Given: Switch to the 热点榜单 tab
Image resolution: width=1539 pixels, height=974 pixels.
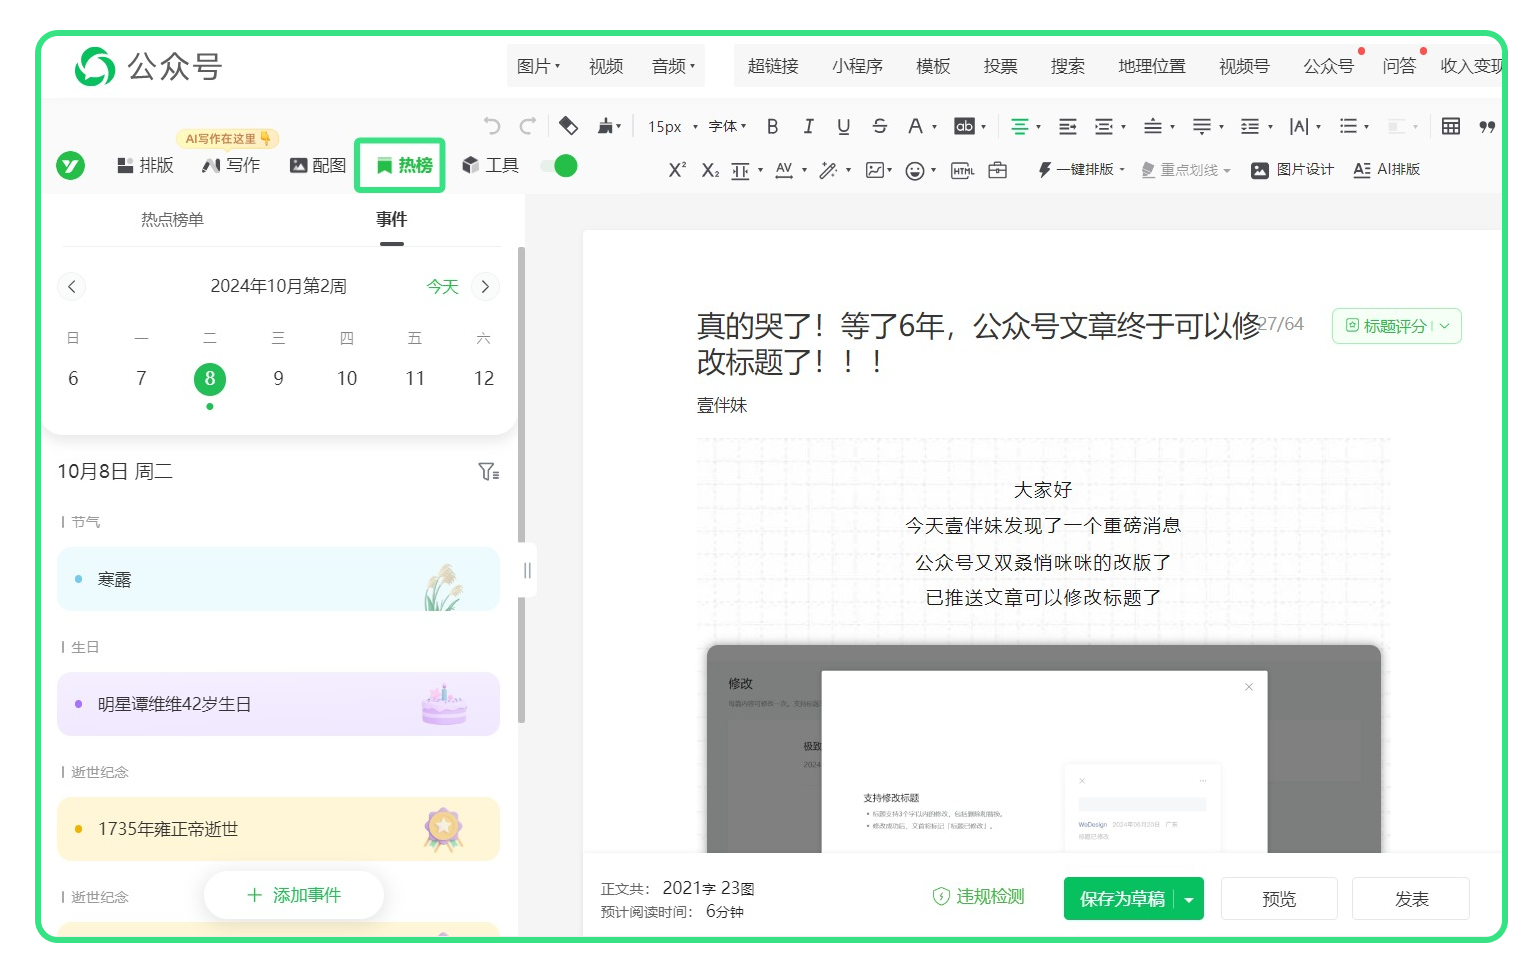Looking at the screenshot, I should pos(172,220).
